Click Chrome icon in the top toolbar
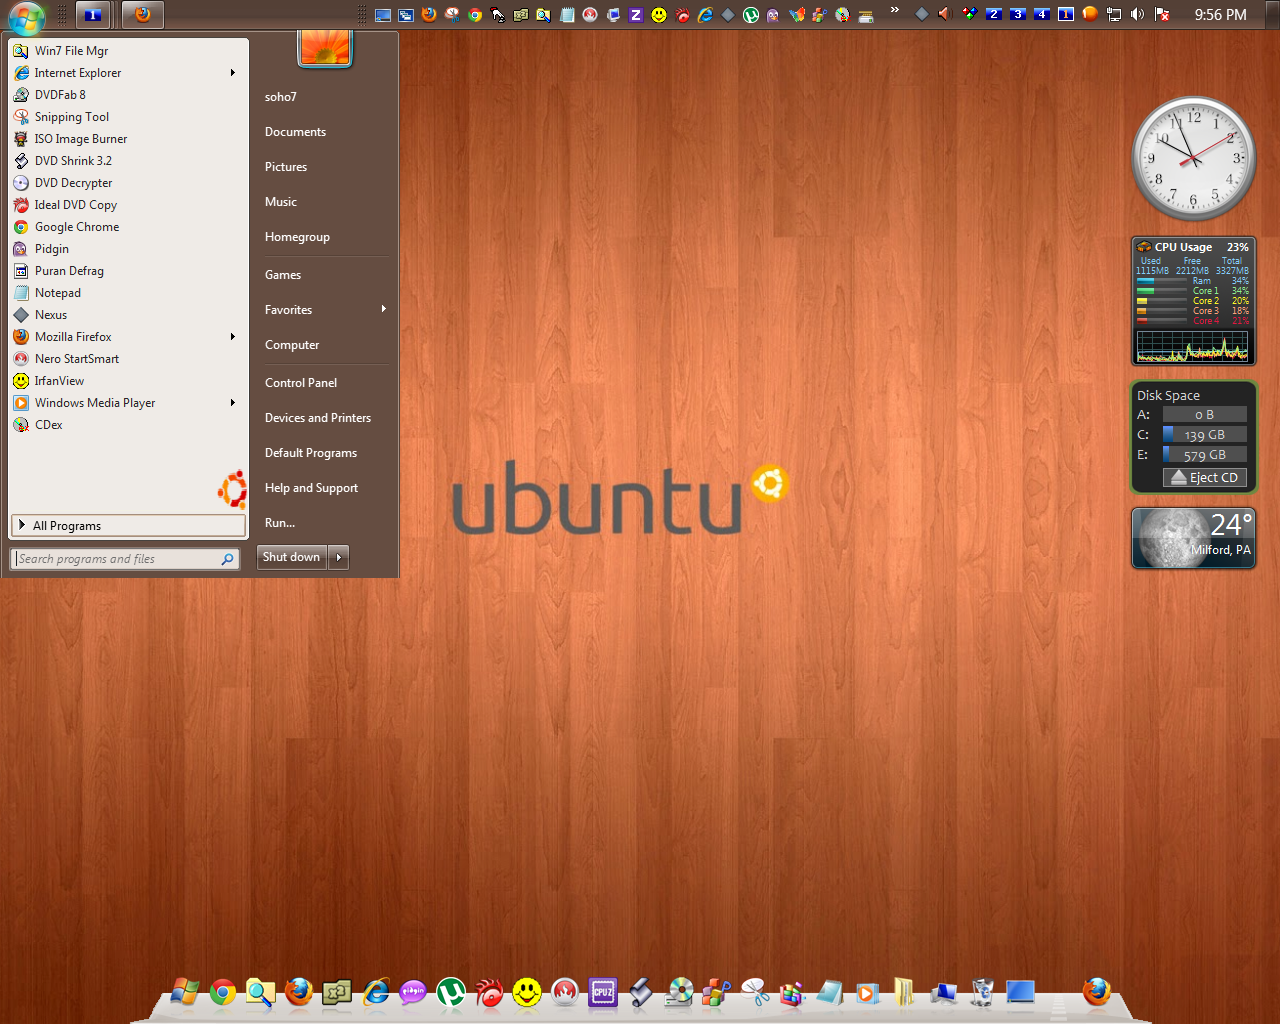Screen dimensions: 1280x1024 (x=474, y=15)
